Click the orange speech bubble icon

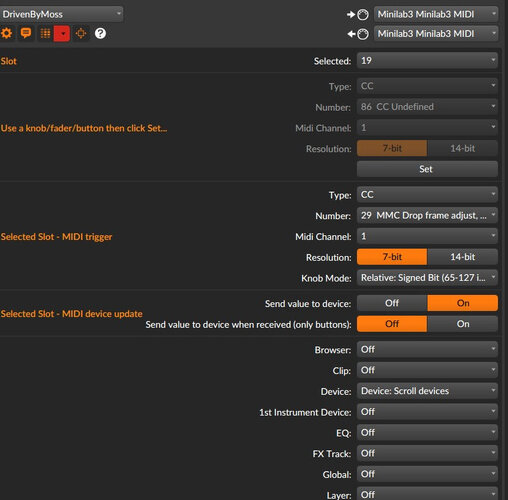26,33
